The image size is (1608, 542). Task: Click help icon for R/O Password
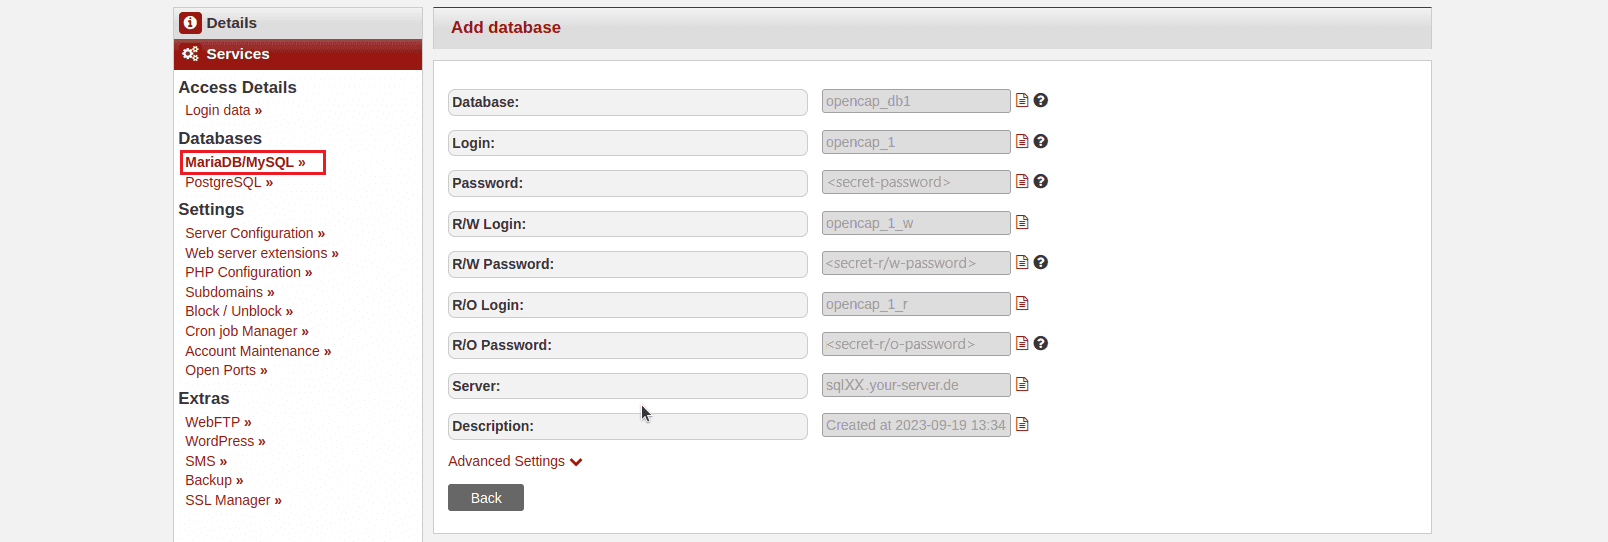1041,343
